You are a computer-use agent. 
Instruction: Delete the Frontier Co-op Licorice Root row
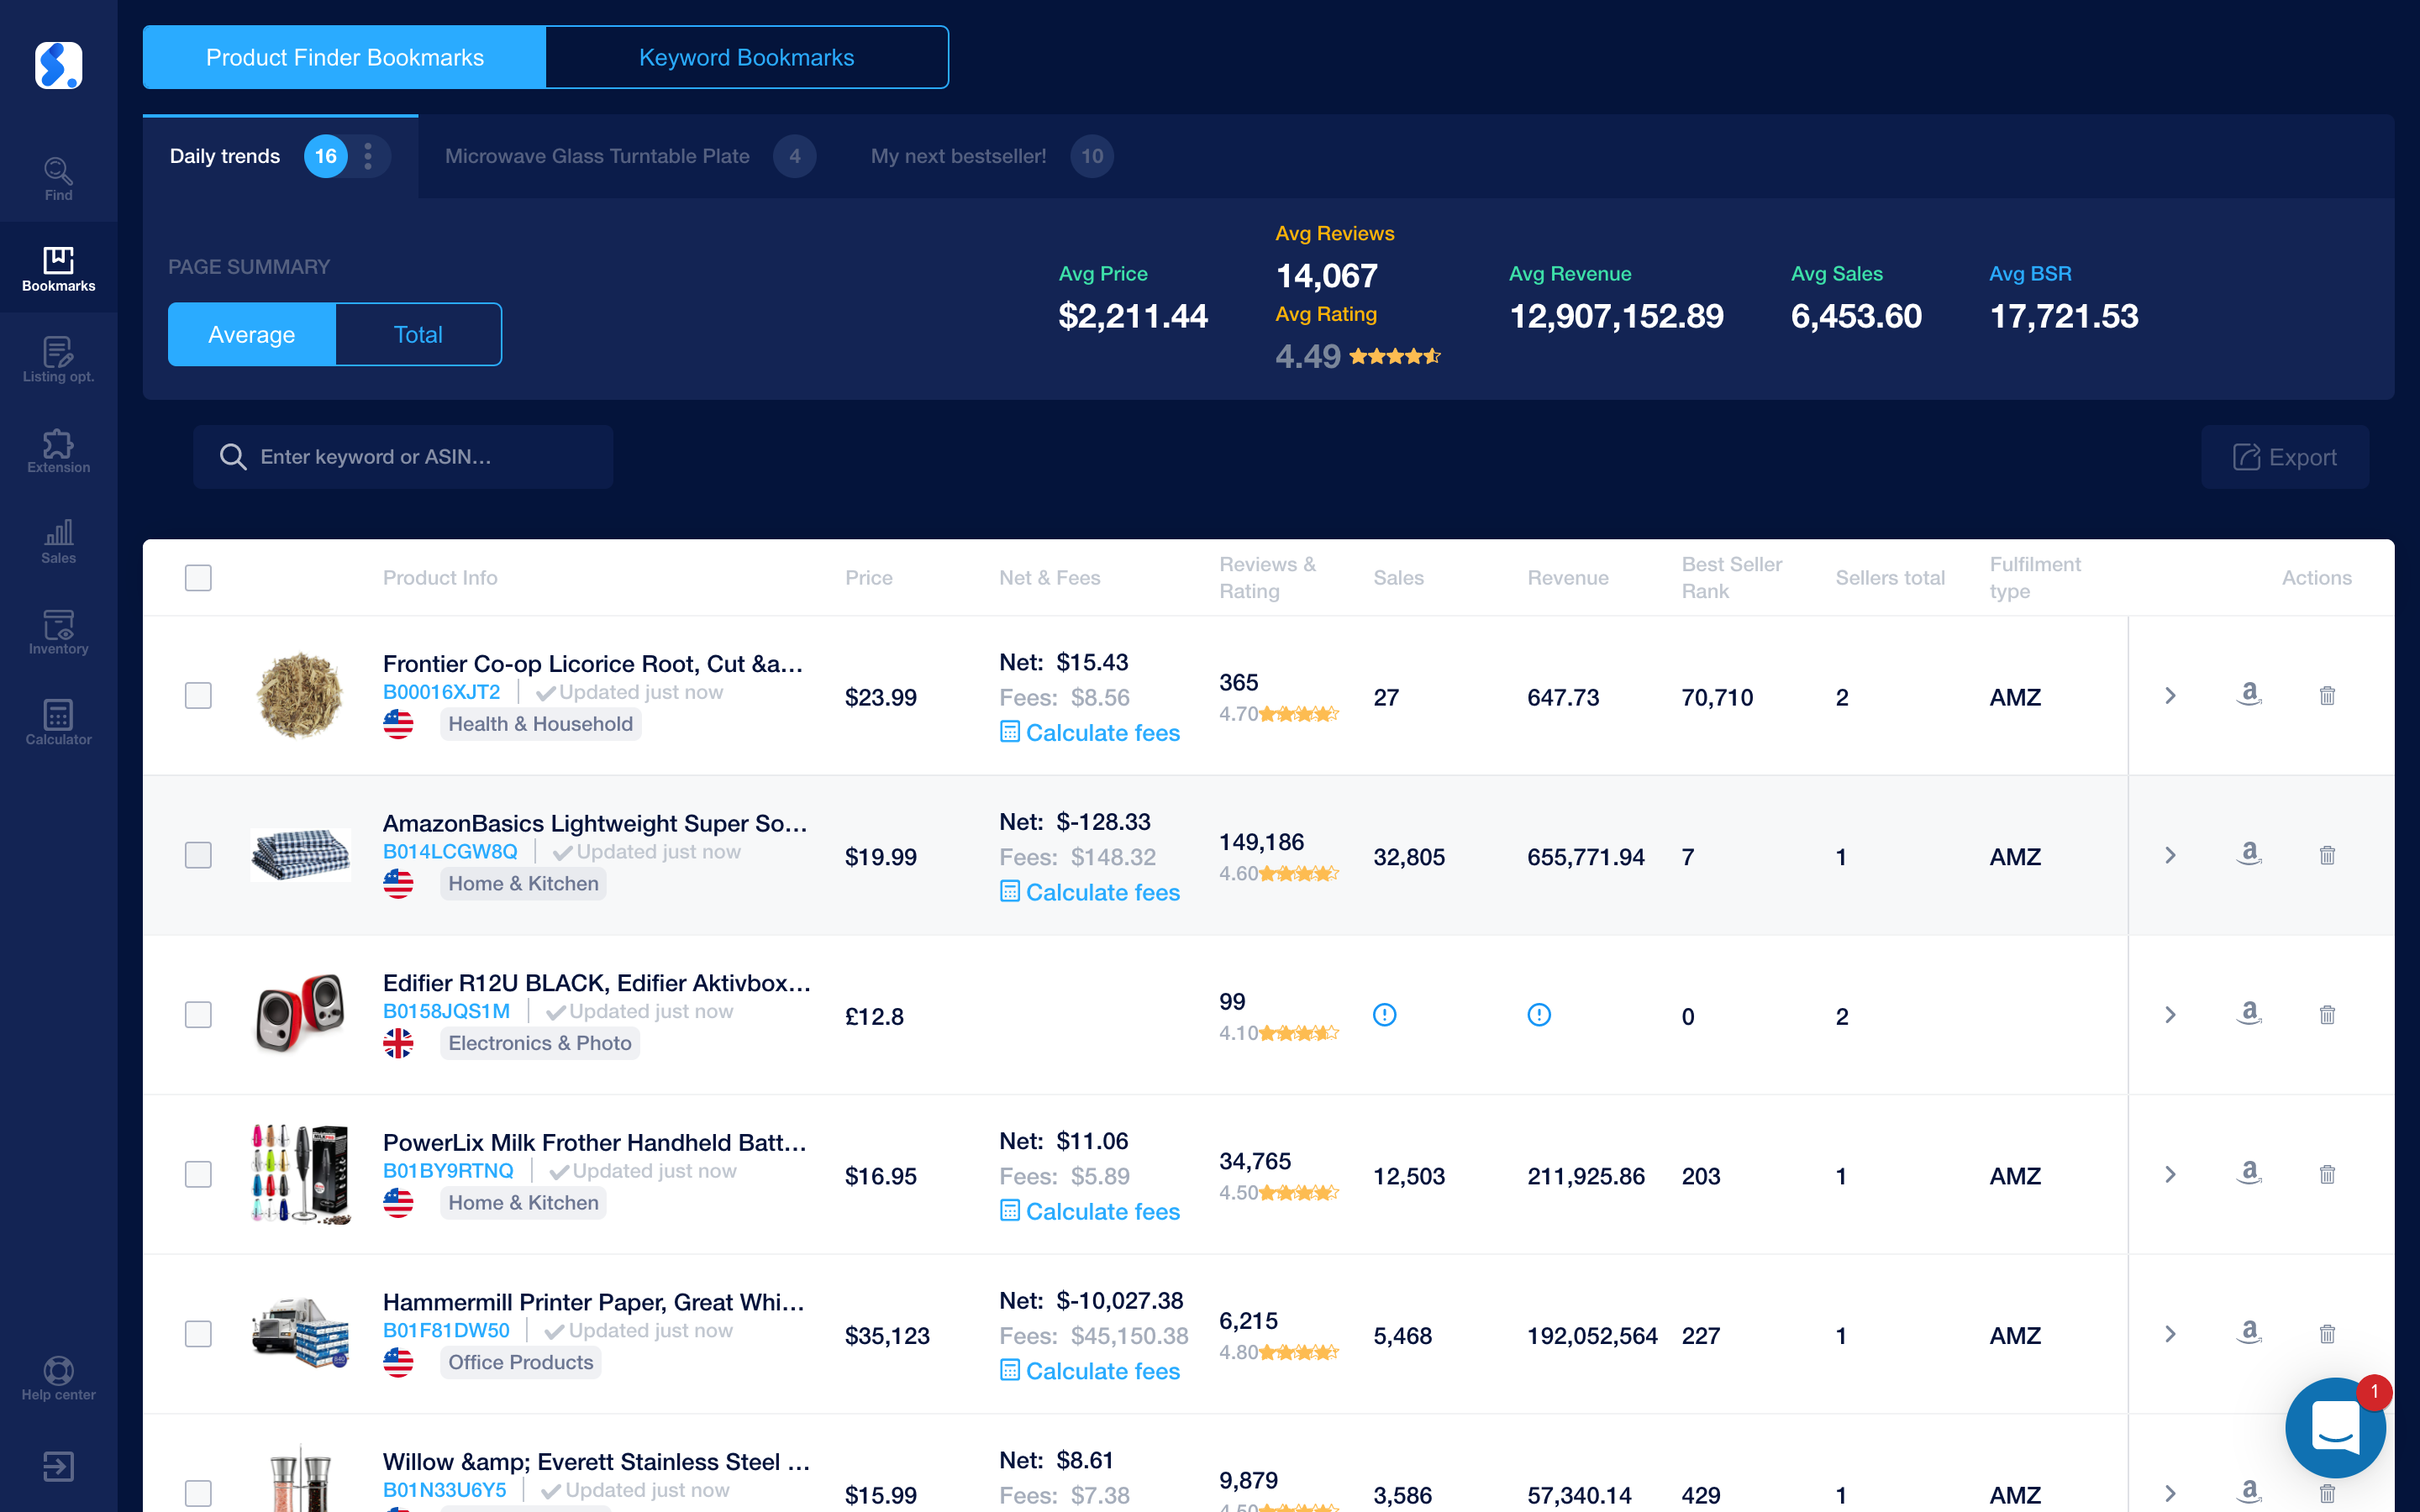point(2327,696)
